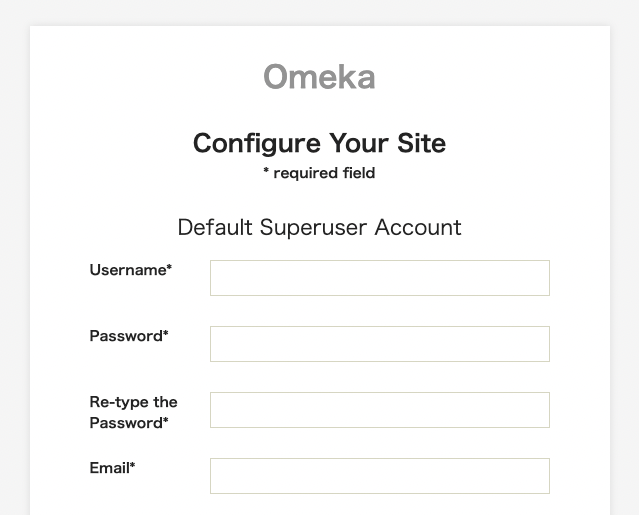Click the asterisk beside the Username label
Image resolution: width=639 pixels, height=515 pixels.
169,268
